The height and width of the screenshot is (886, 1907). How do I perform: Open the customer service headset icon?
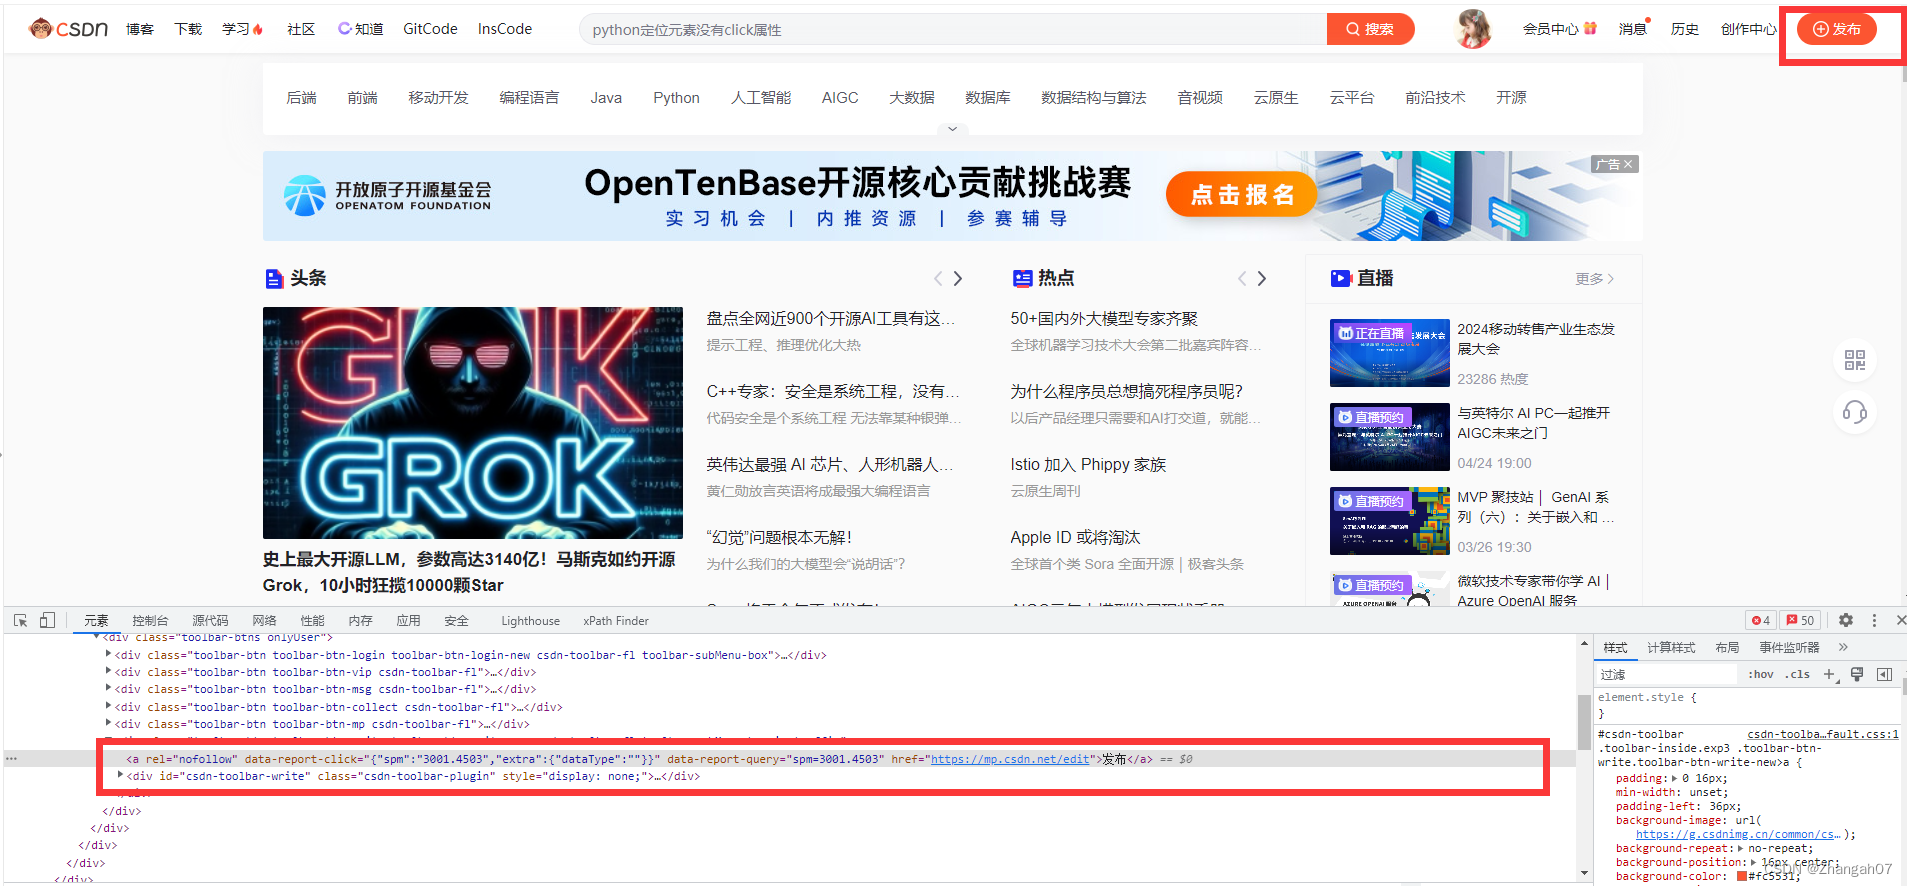click(1855, 412)
